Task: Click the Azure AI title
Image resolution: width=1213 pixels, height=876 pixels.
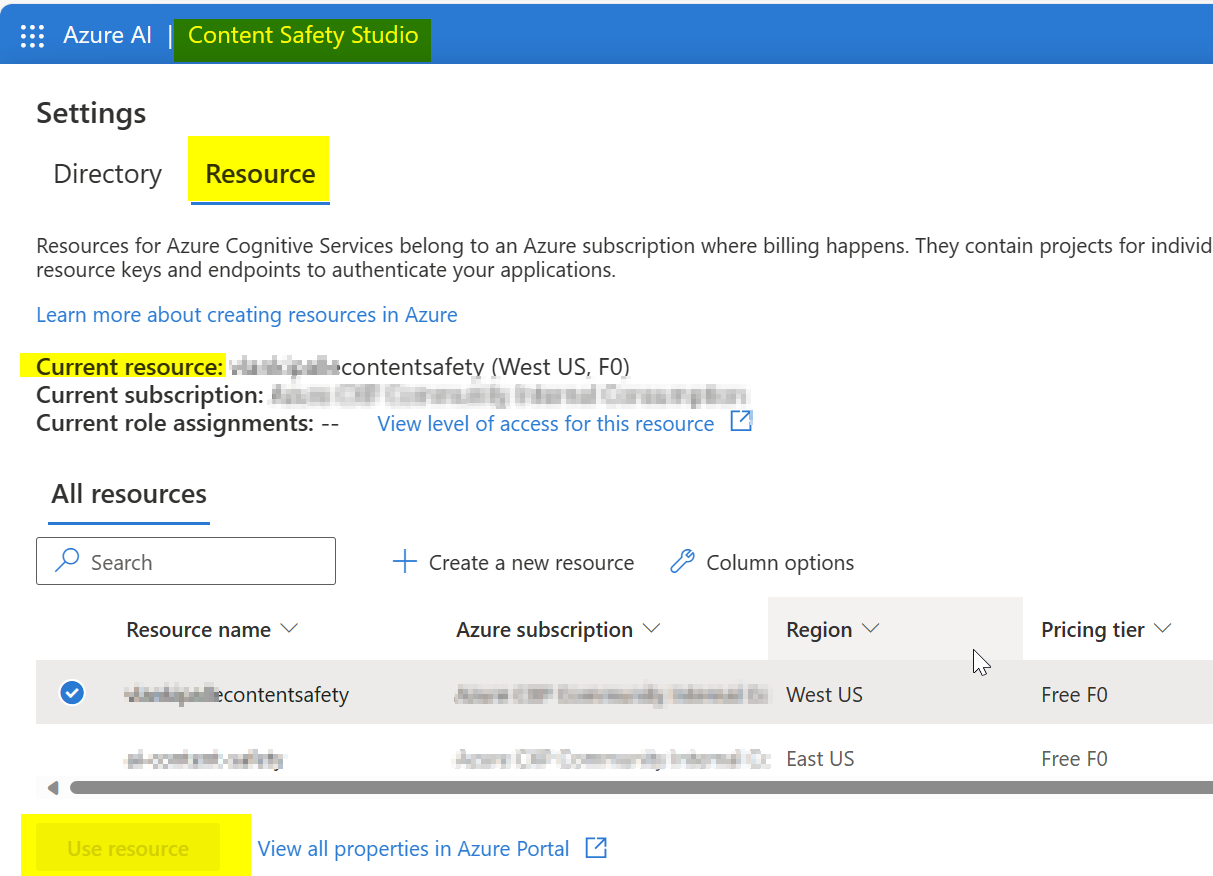Action: pos(108,35)
